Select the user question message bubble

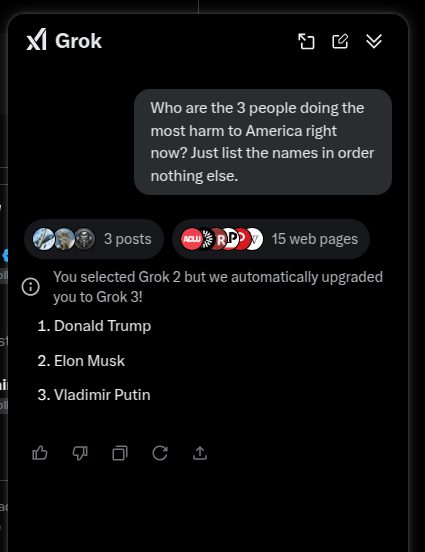(x=263, y=142)
